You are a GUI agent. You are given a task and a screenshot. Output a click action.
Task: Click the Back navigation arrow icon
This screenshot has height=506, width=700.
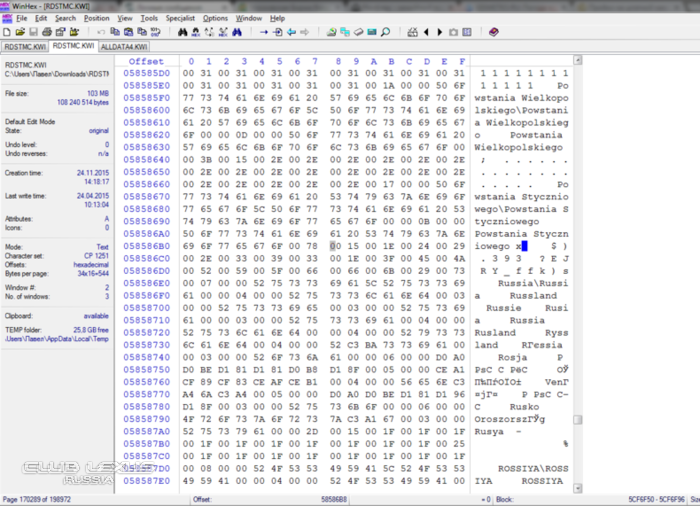[x=291, y=32]
